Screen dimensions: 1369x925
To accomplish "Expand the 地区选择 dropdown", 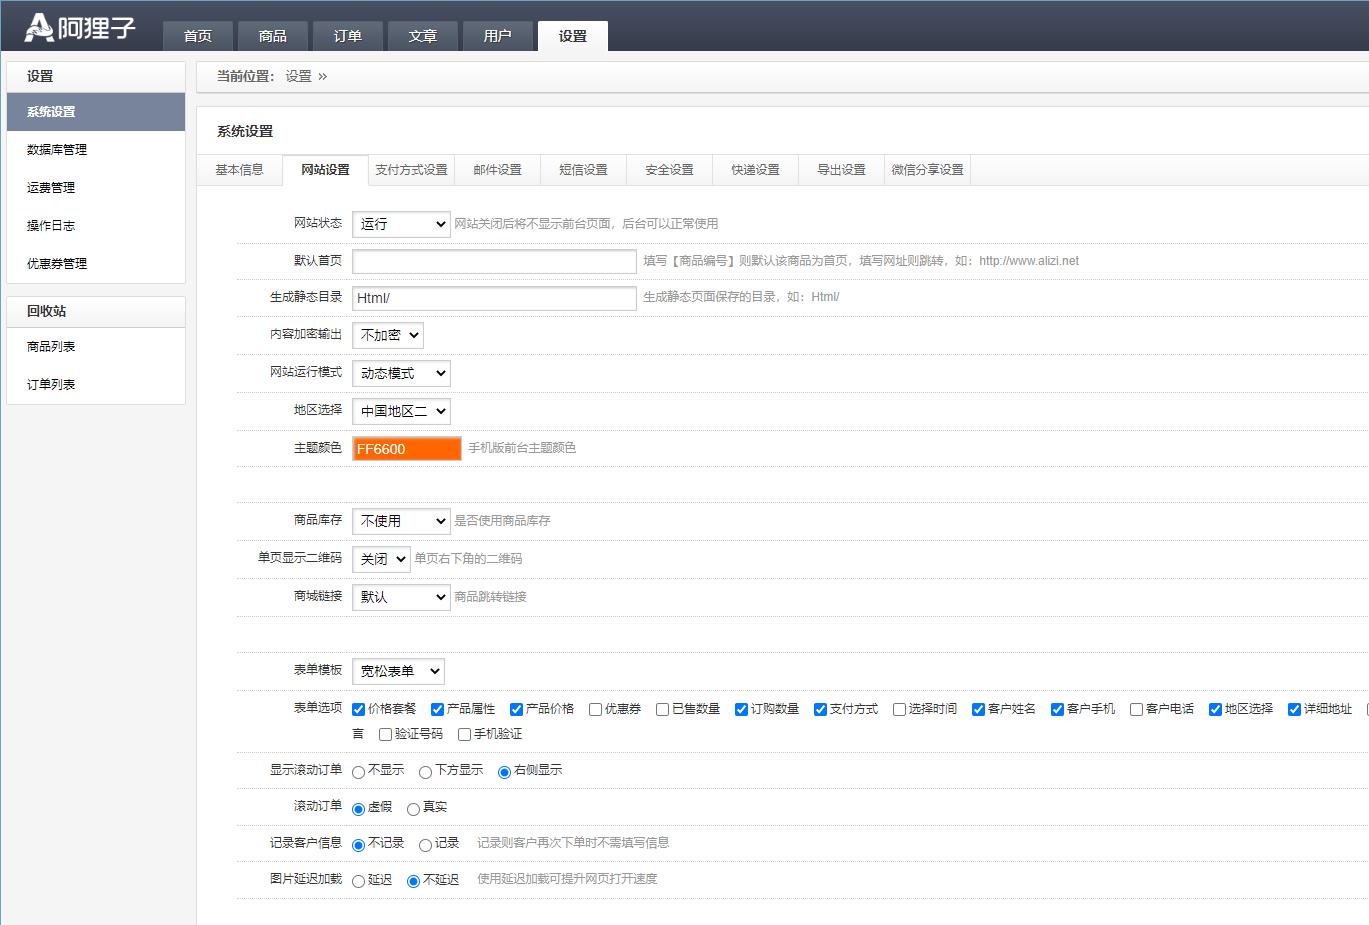I will click(401, 411).
